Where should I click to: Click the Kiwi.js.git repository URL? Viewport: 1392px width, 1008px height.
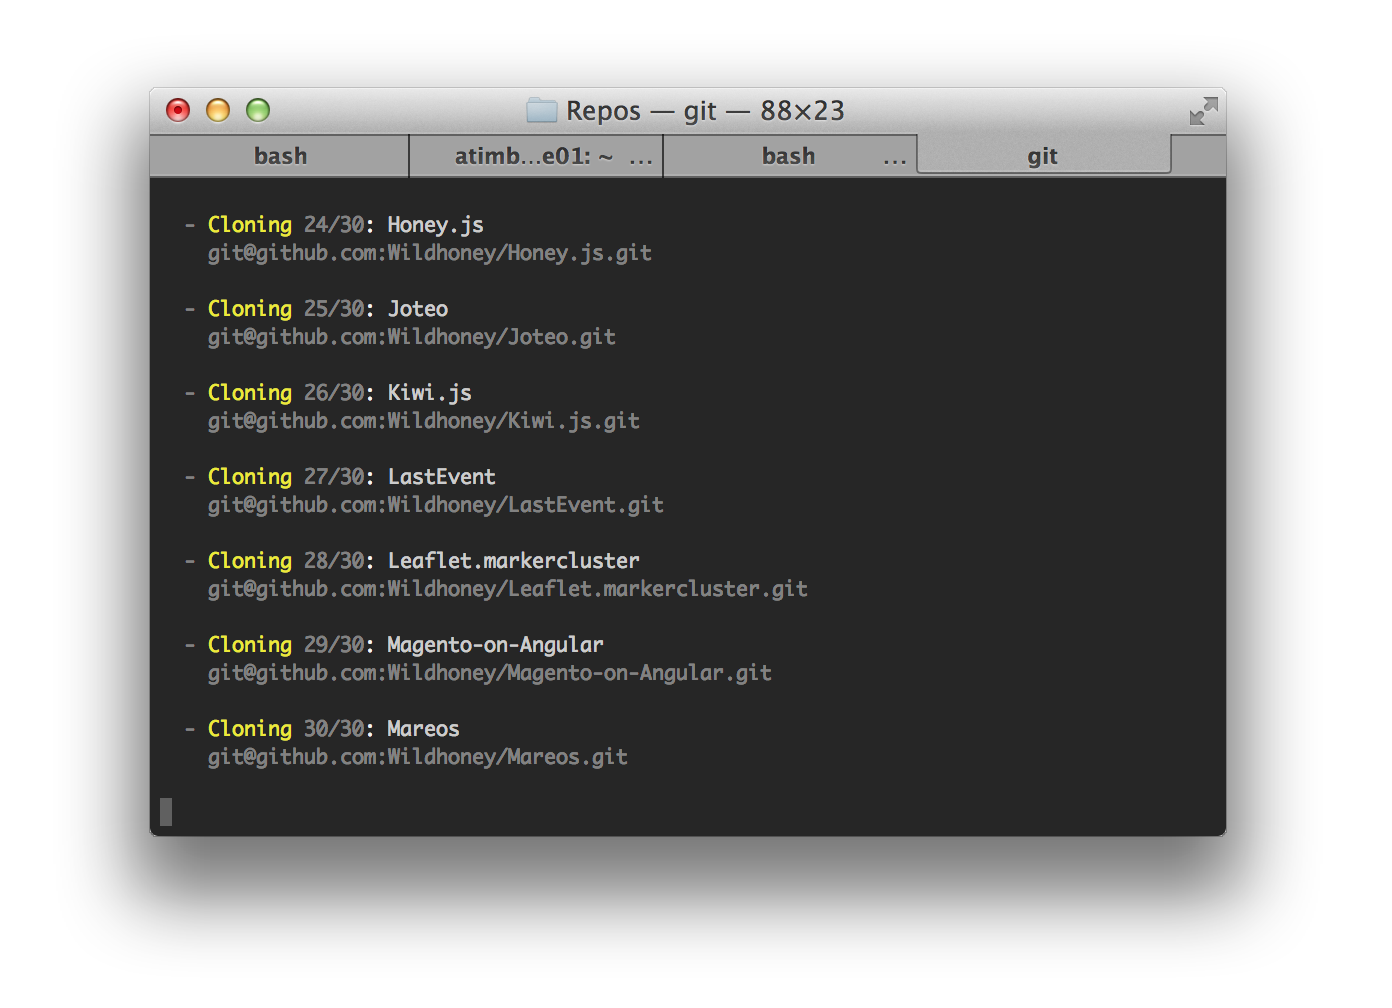(x=424, y=421)
